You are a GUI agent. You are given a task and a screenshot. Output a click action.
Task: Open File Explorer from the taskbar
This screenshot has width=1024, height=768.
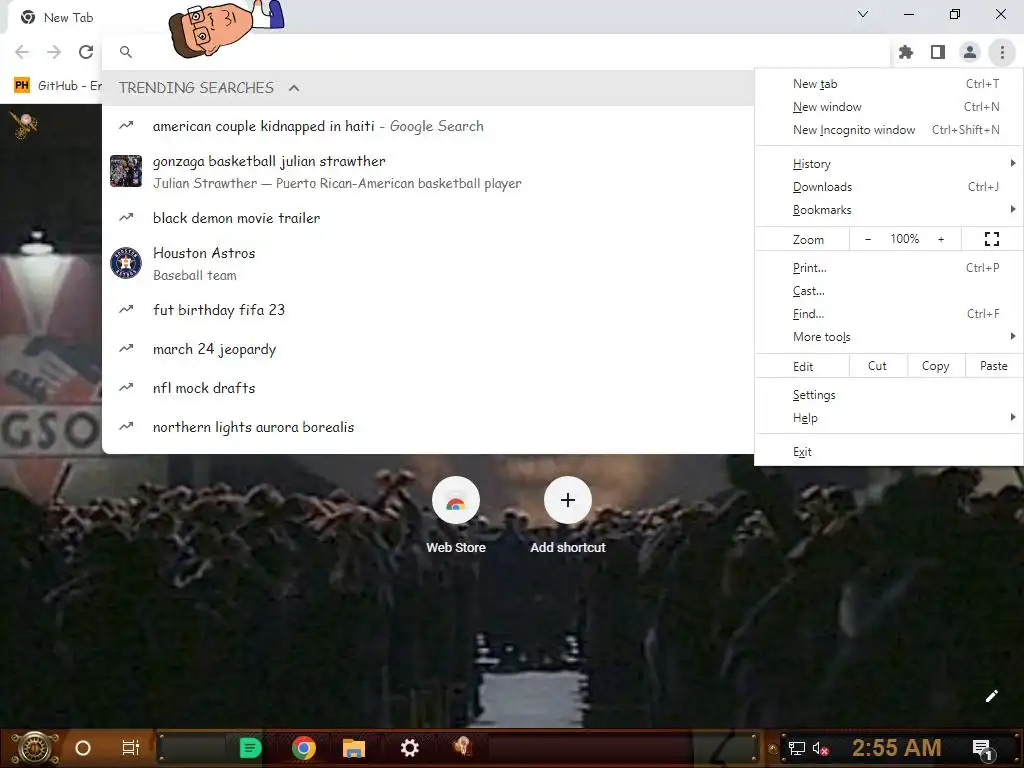(354, 748)
